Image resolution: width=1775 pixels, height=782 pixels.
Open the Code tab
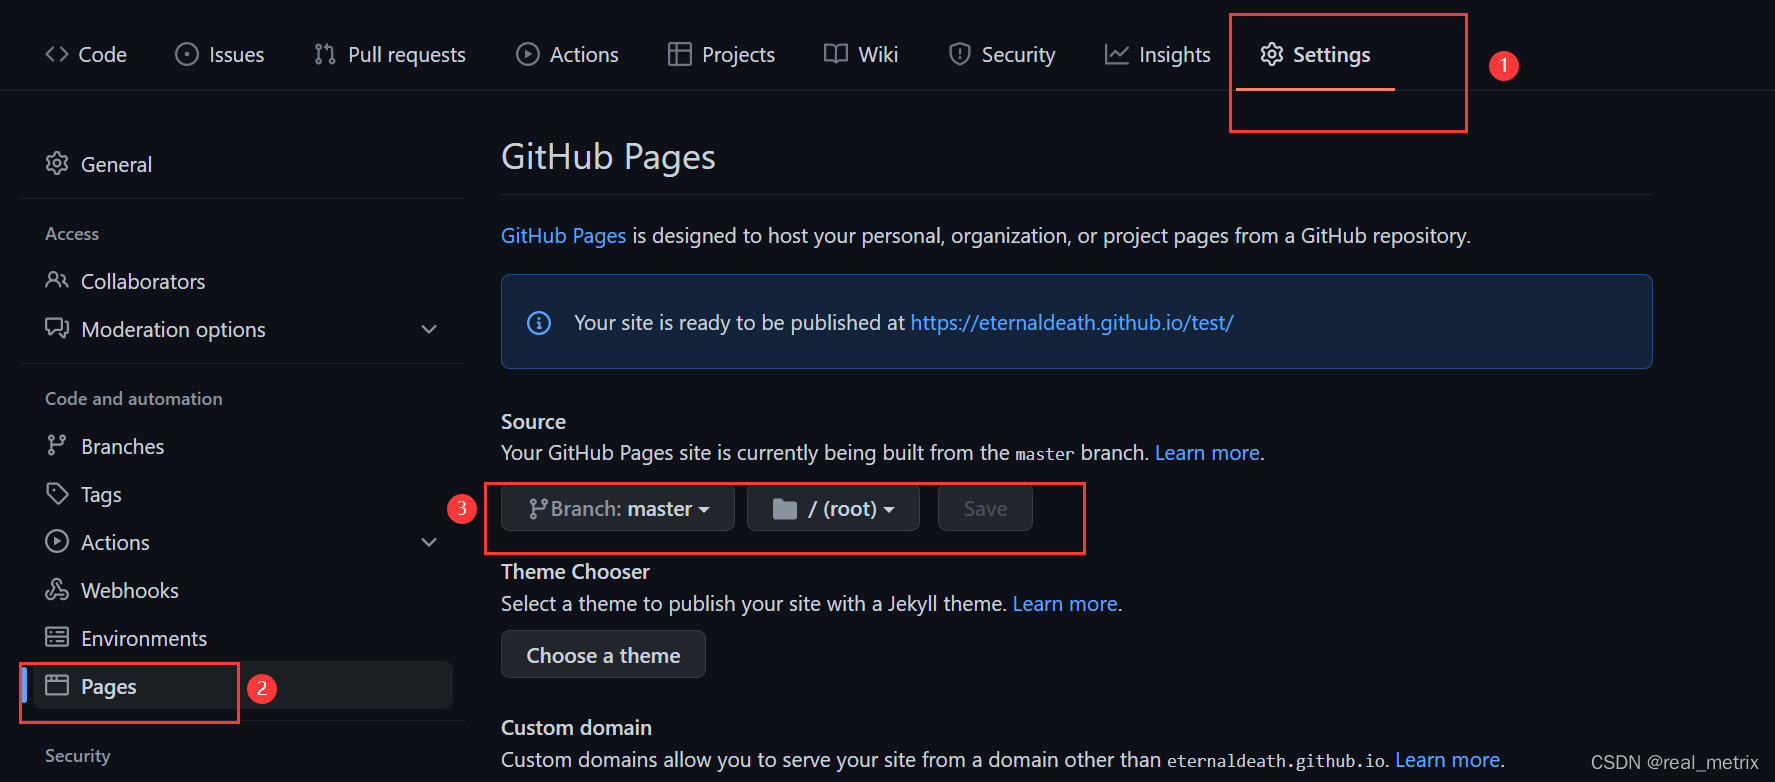pos(86,54)
